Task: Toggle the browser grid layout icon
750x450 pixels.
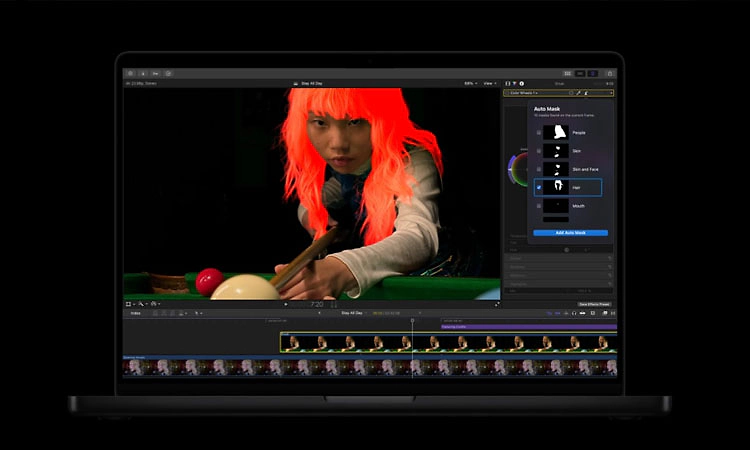Action: [x=567, y=74]
